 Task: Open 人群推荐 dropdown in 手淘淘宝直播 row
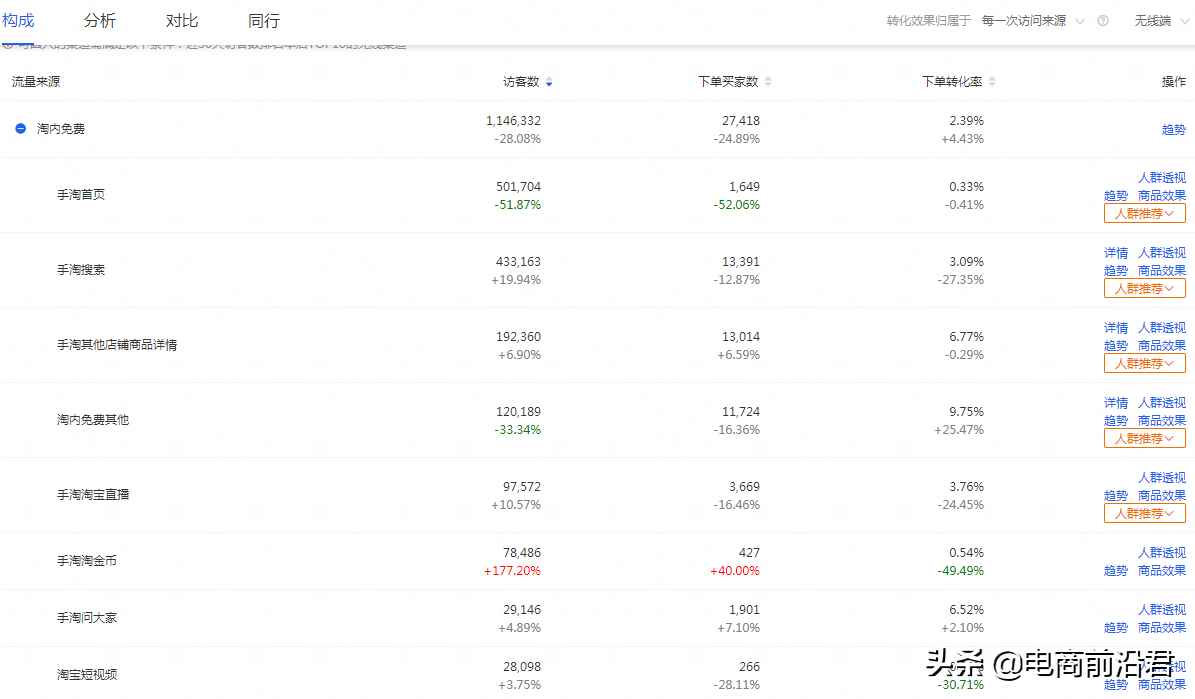pos(1144,514)
